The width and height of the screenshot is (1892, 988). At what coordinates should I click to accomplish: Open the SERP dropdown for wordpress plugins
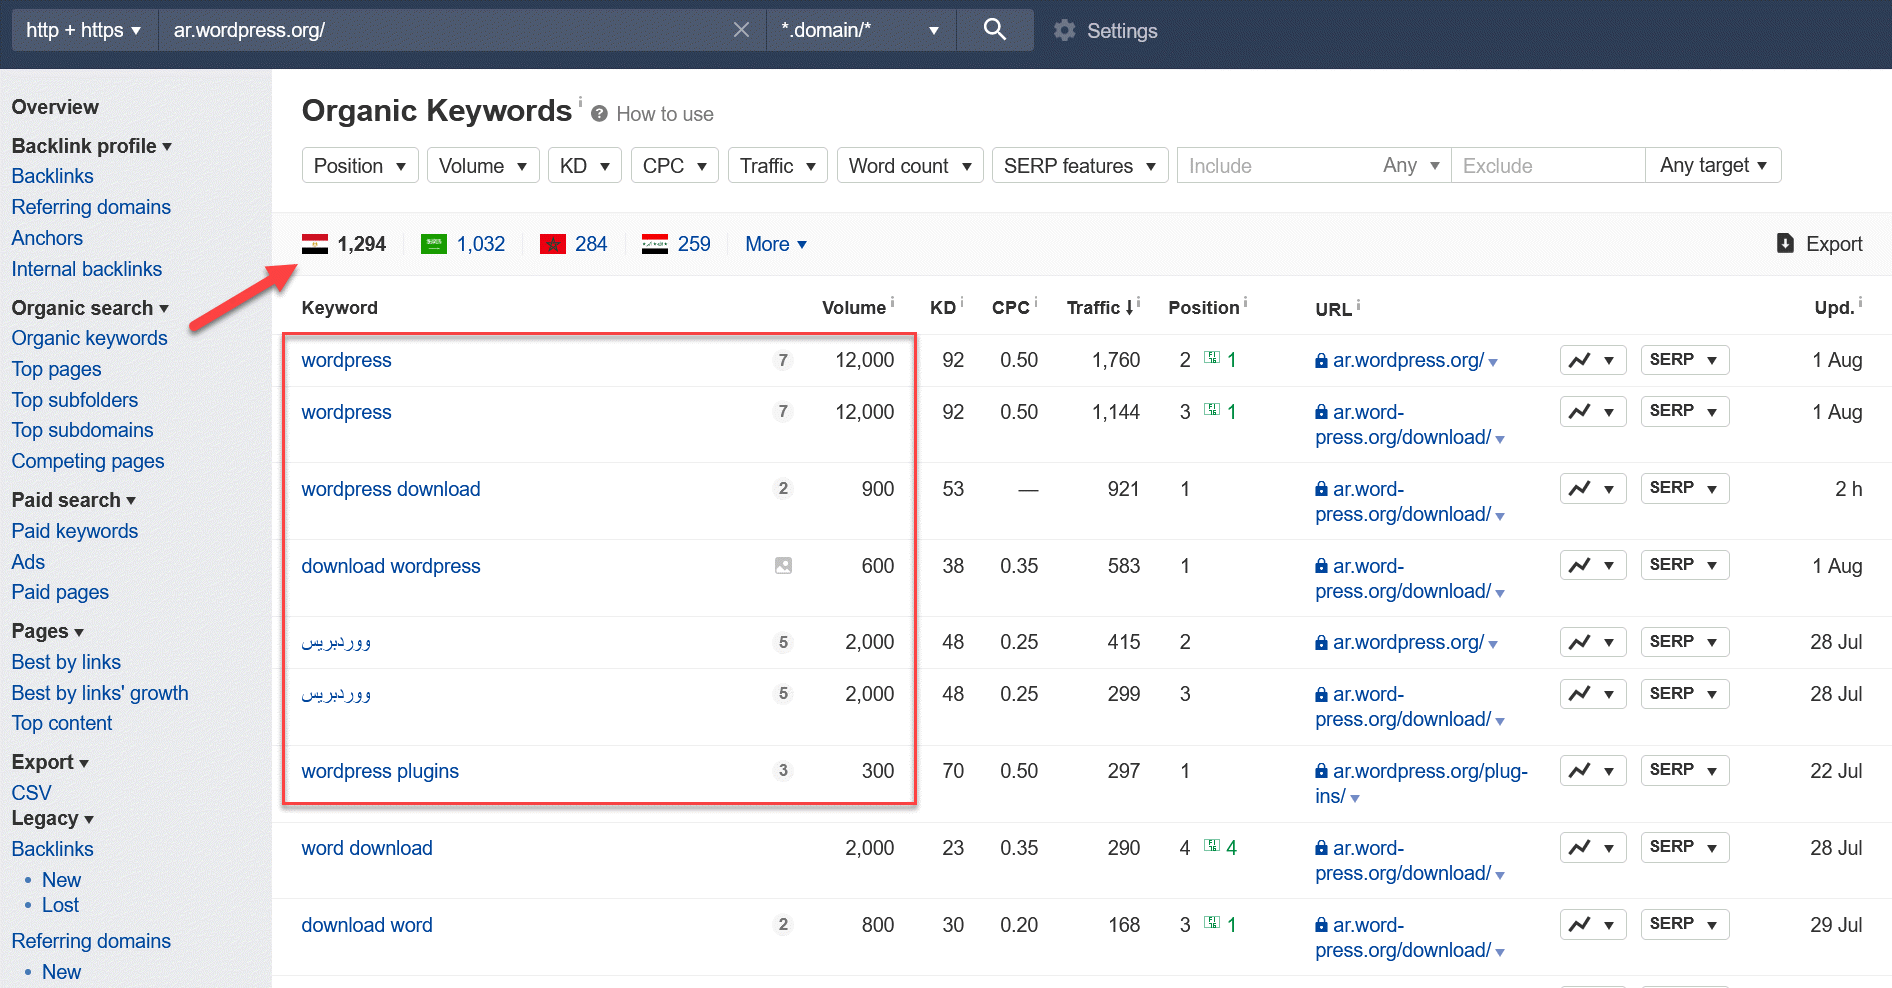pos(1684,770)
